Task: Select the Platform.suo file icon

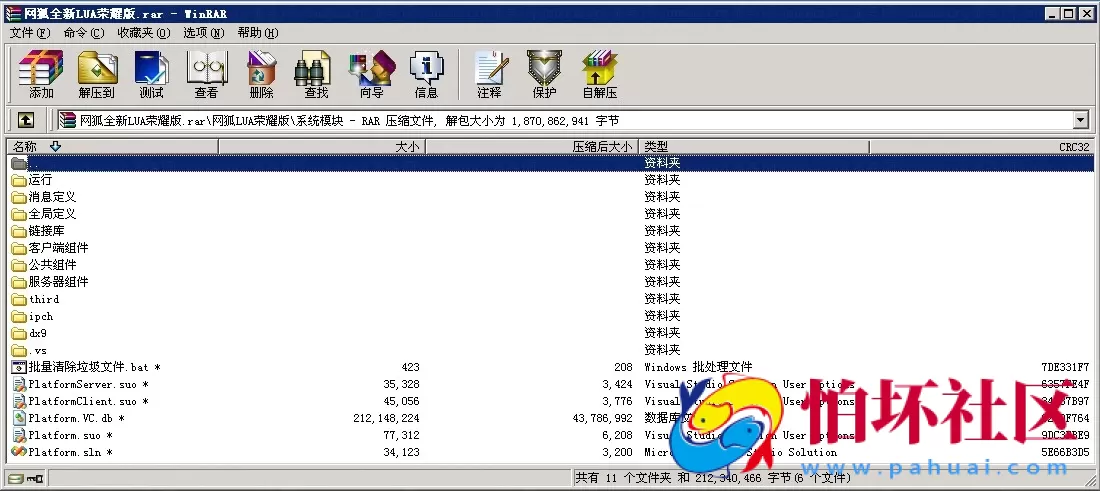Action: (x=19, y=435)
